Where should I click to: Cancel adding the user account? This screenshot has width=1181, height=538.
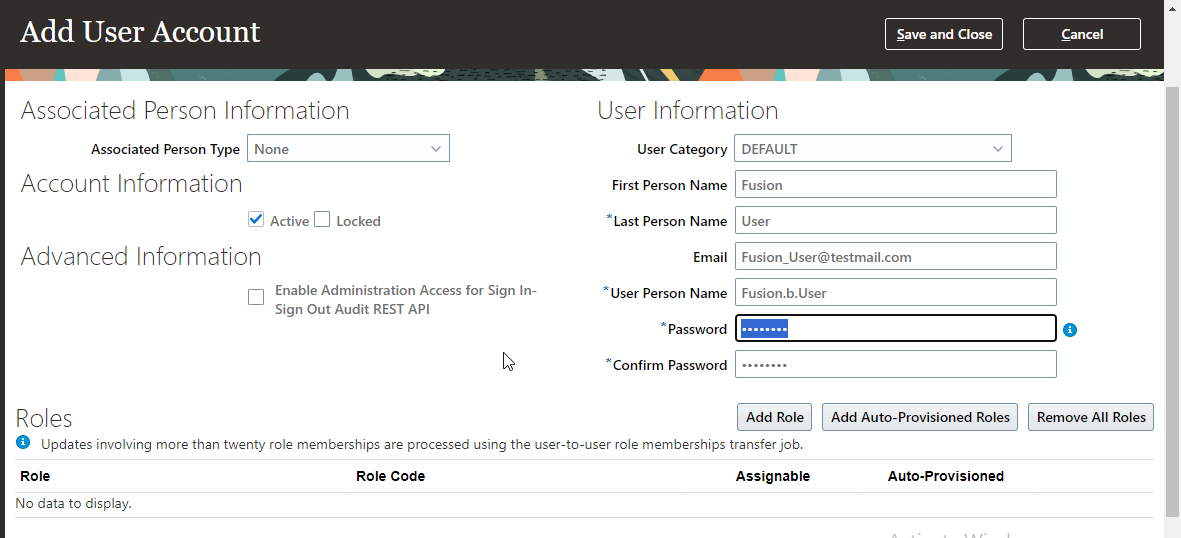click(x=1082, y=34)
